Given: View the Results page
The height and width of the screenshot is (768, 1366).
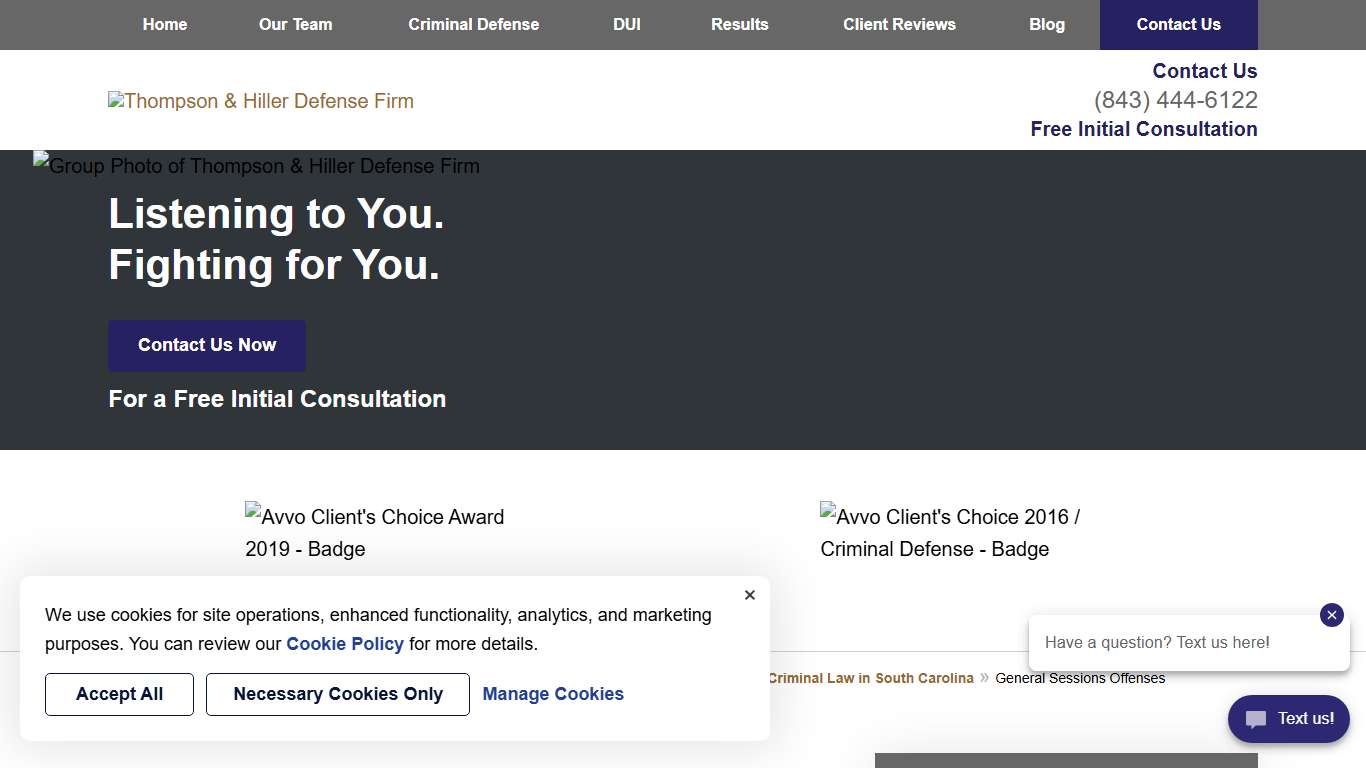Looking at the screenshot, I should click(x=739, y=25).
